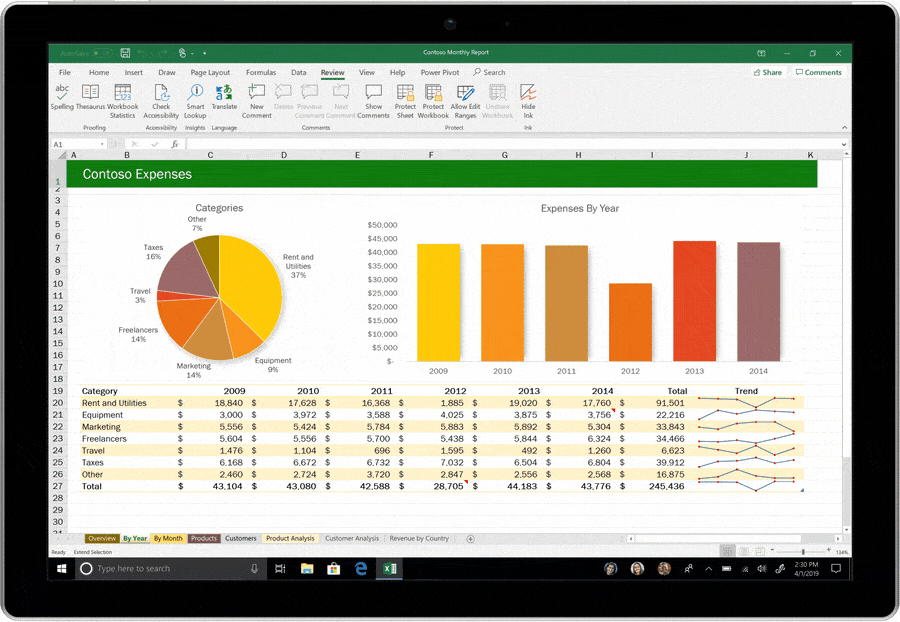Switch to the Formulas ribbon tab
This screenshot has height=622, width=900.
click(x=261, y=73)
